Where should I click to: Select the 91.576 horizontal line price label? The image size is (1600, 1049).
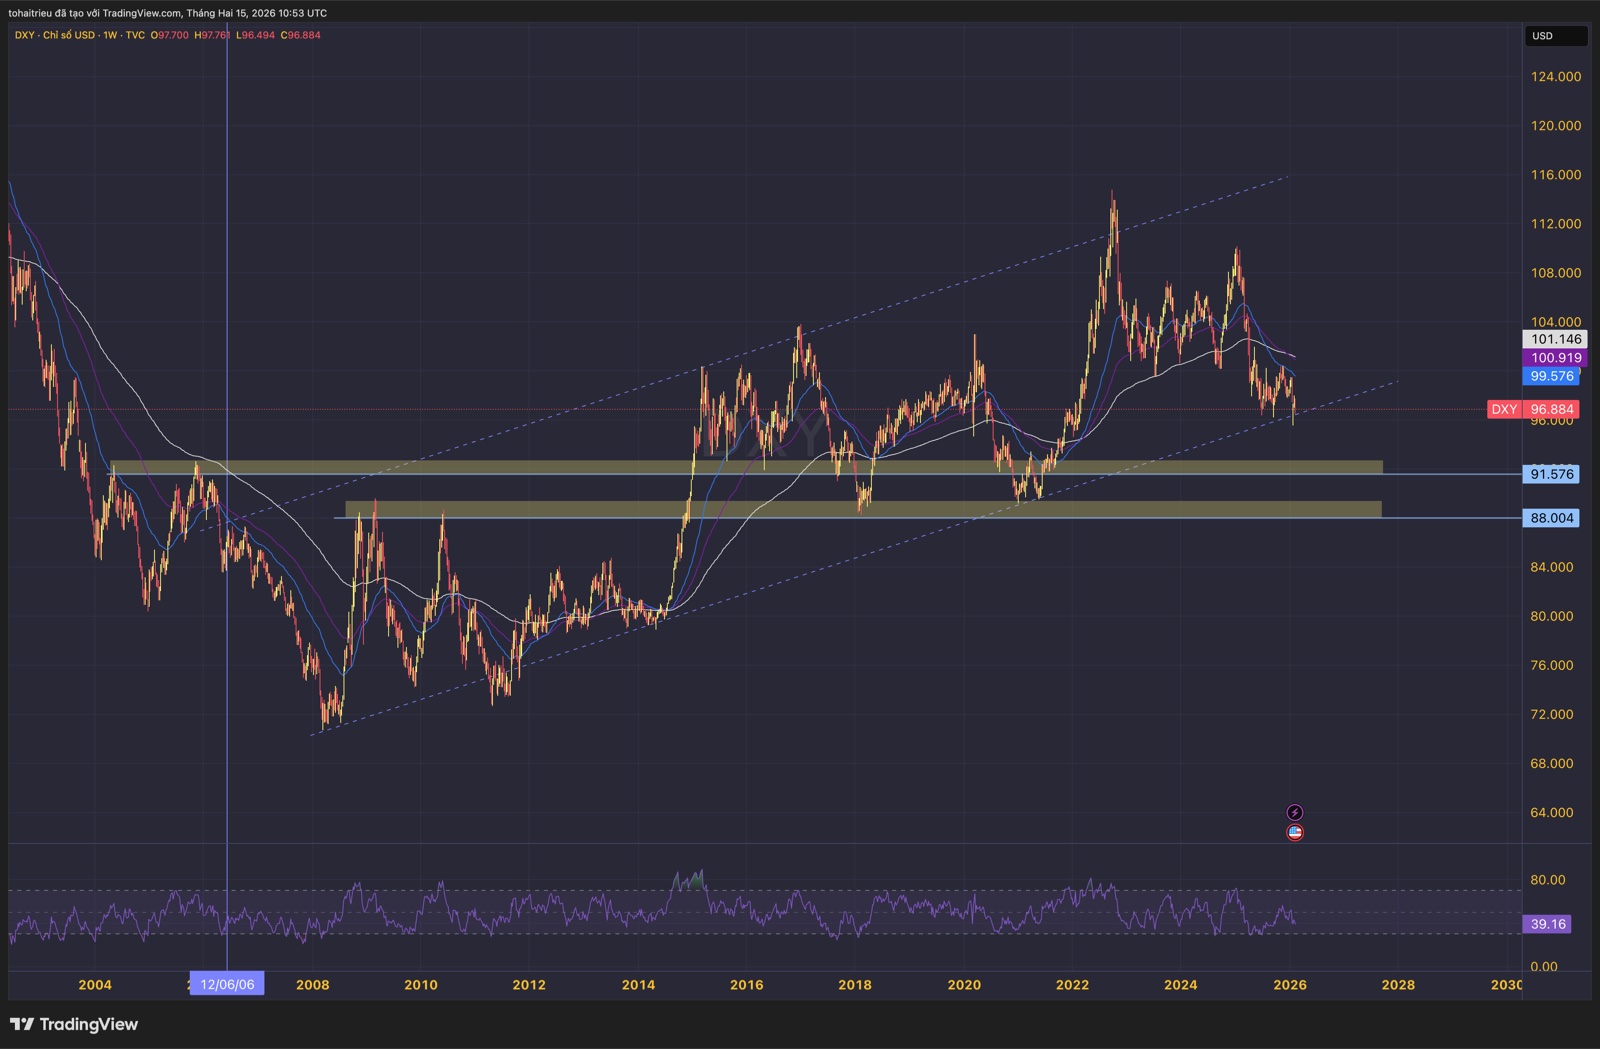coord(1551,474)
